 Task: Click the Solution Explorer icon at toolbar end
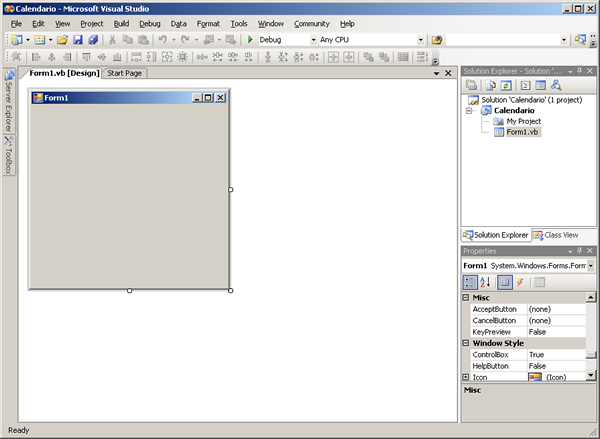coord(580,39)
